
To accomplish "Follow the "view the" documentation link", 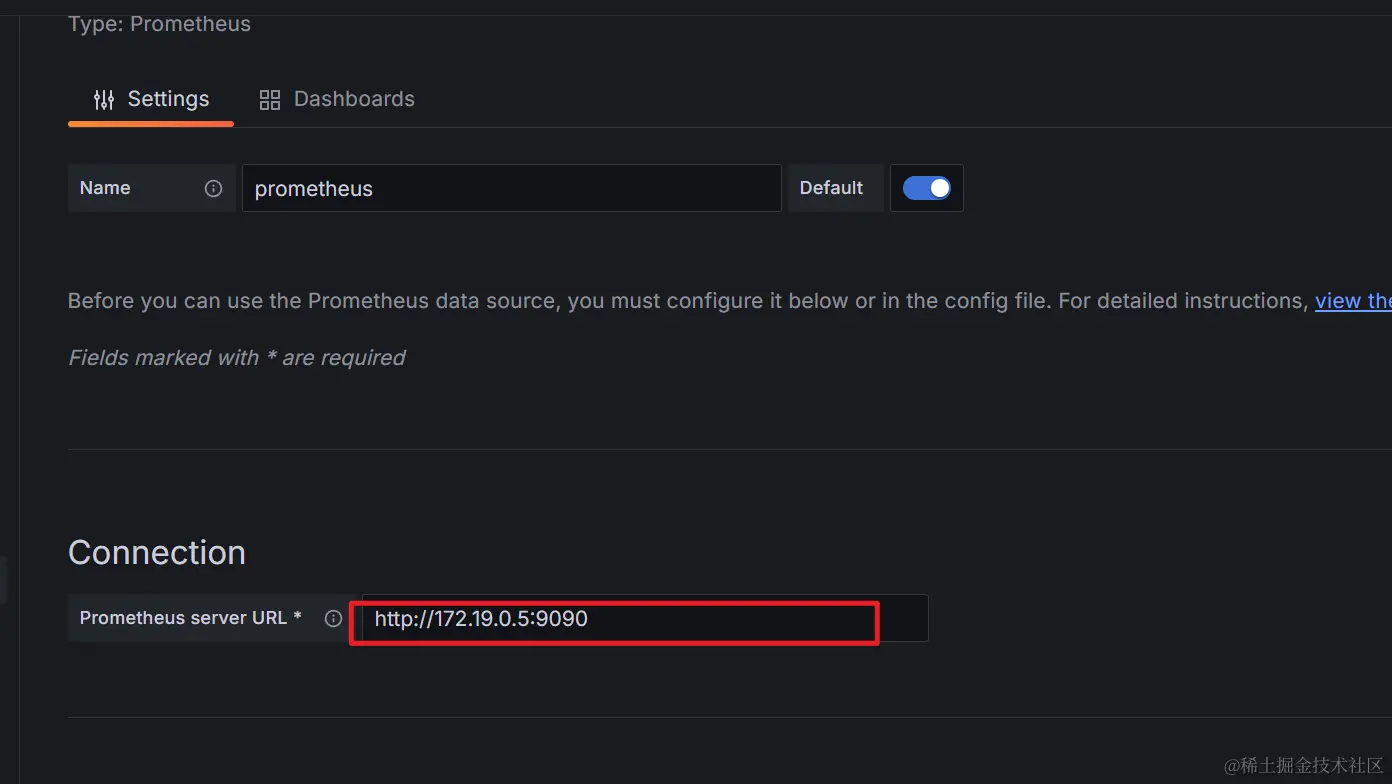I will pos(1352,301).
